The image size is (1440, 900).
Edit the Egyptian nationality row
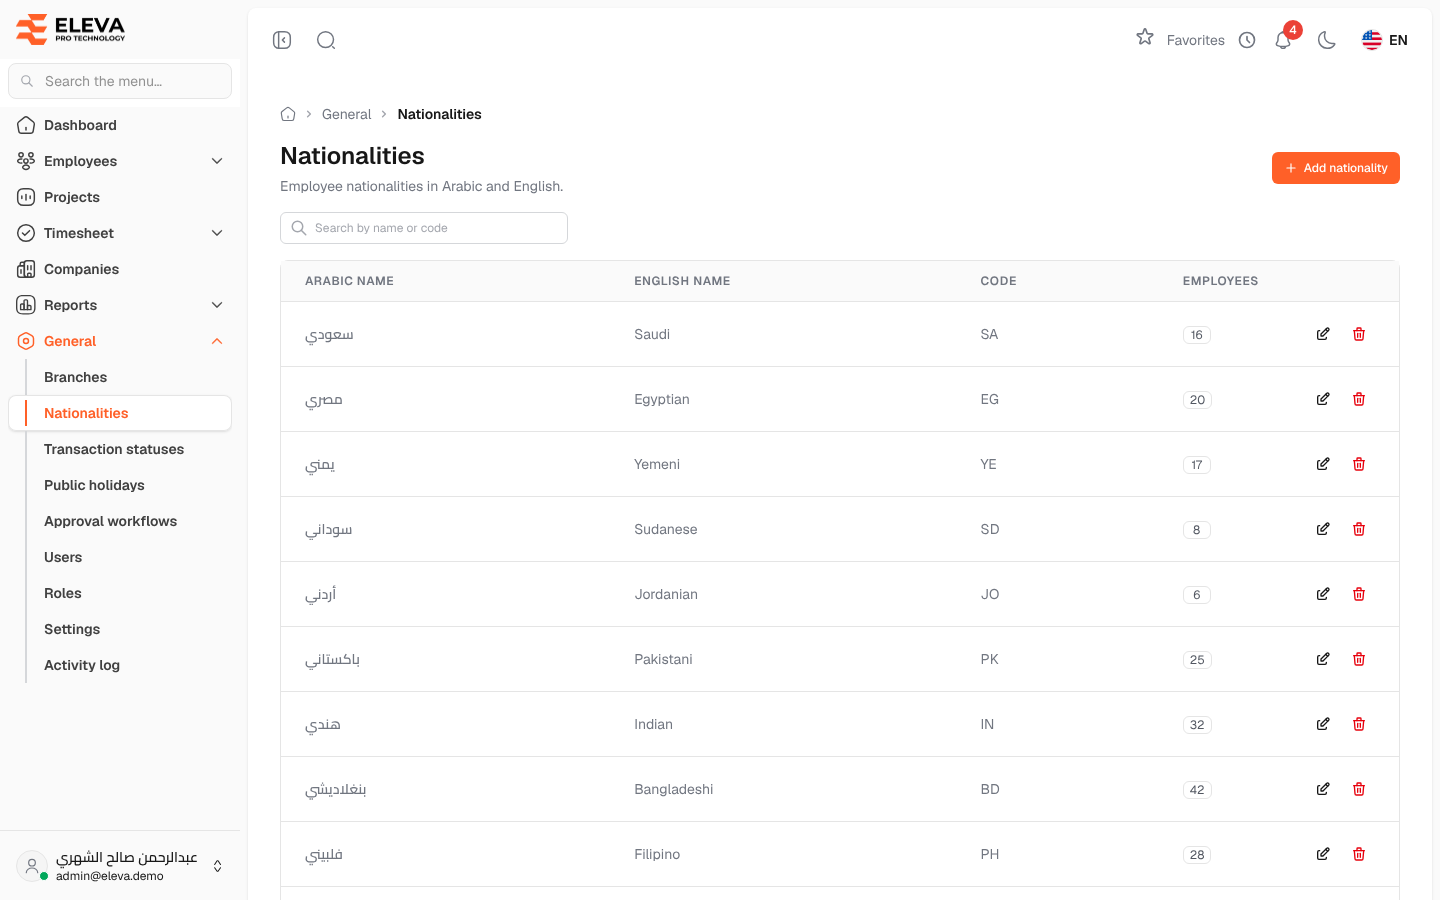point(1323,399)
